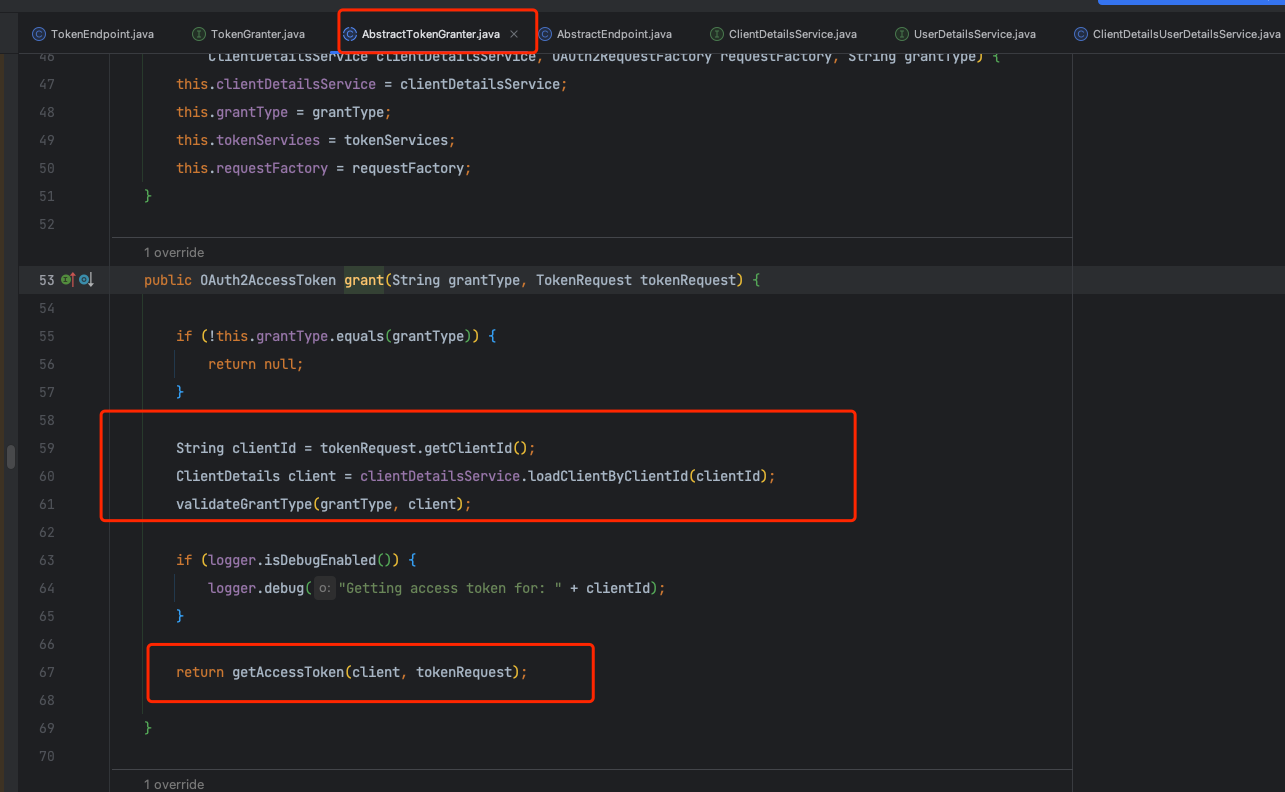Close the AbstractTokenGranter.java tab
This screenshot has width=1285, height=792.
[x=514, y=34]
